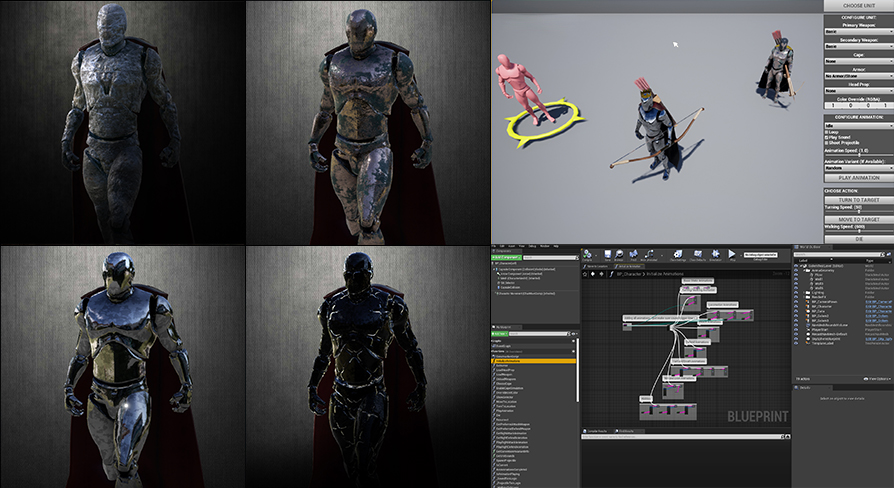This screenshot has width=894, height=488.
Task: Open the Animation Variant dropdown
Action: tap(858, 168)
